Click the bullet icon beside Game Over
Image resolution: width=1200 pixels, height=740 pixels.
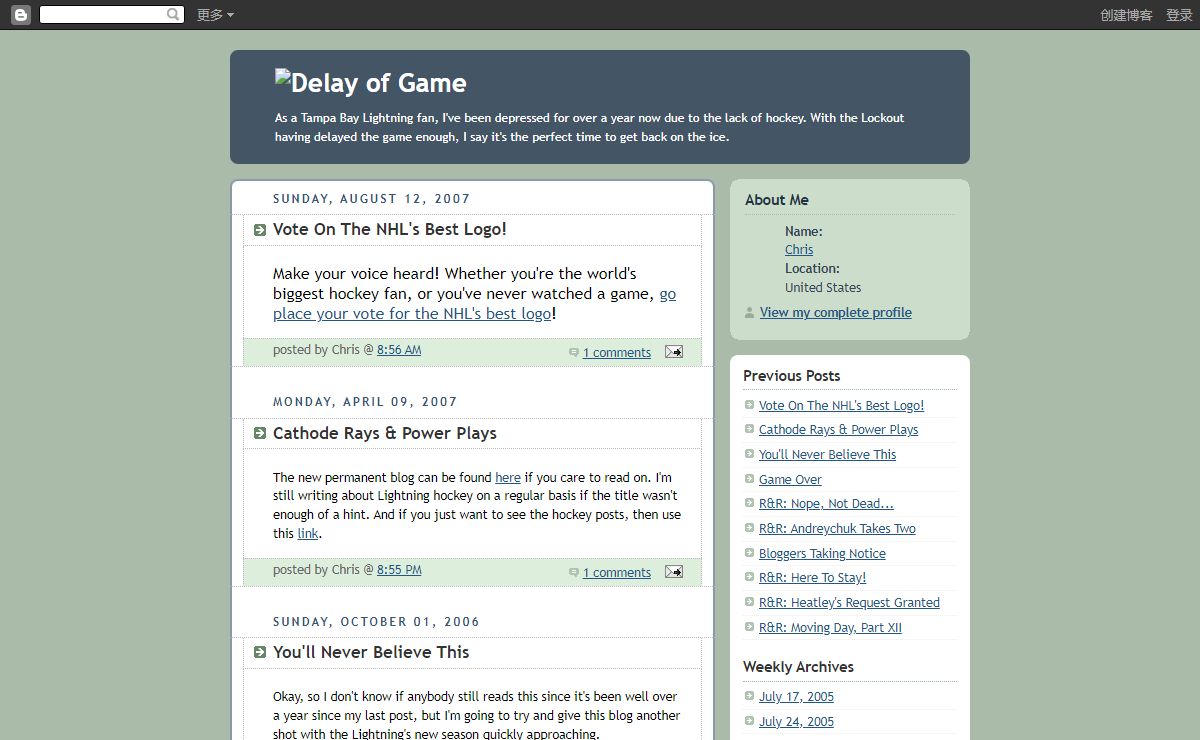[750, 479]
